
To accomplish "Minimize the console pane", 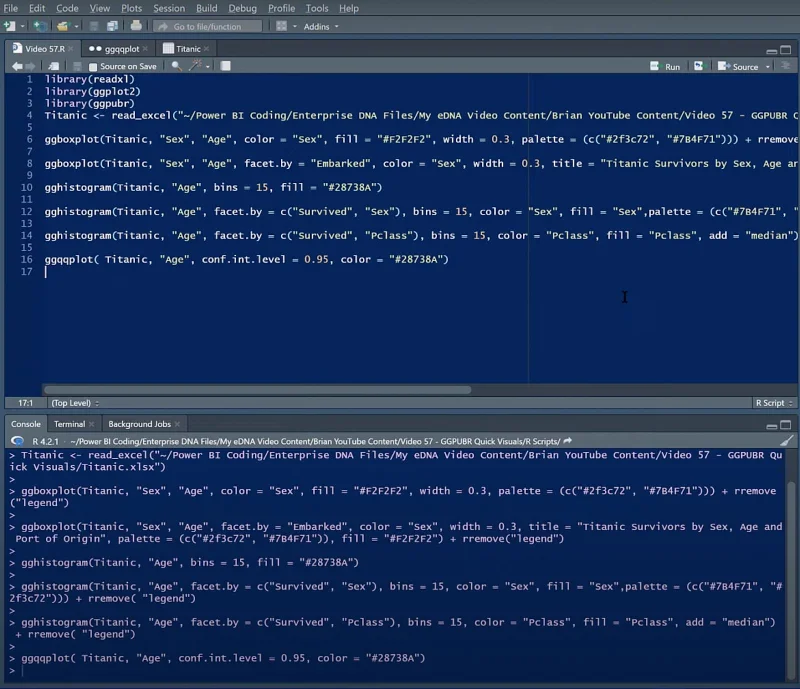I will [771, 425].
